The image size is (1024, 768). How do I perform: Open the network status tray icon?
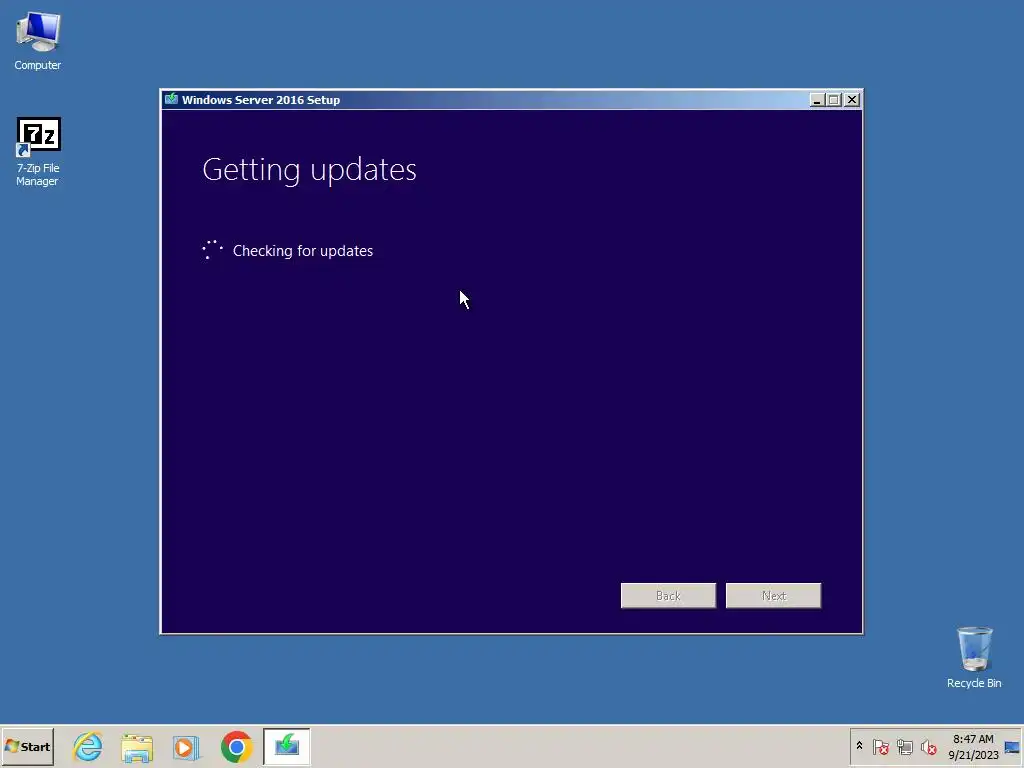coord(904,746)
